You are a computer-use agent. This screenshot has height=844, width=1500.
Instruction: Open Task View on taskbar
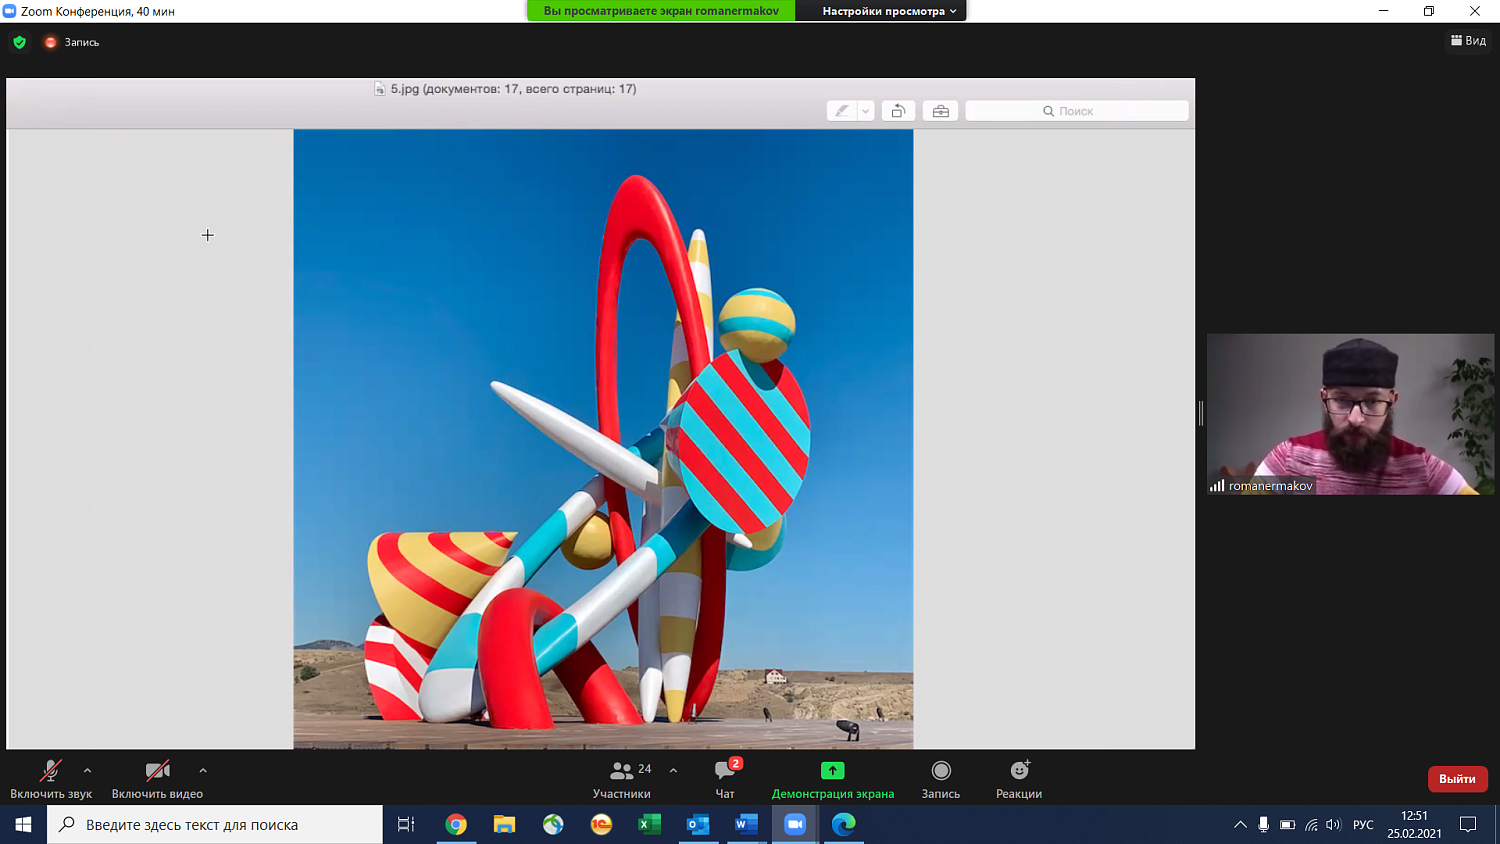pos(406,824)
